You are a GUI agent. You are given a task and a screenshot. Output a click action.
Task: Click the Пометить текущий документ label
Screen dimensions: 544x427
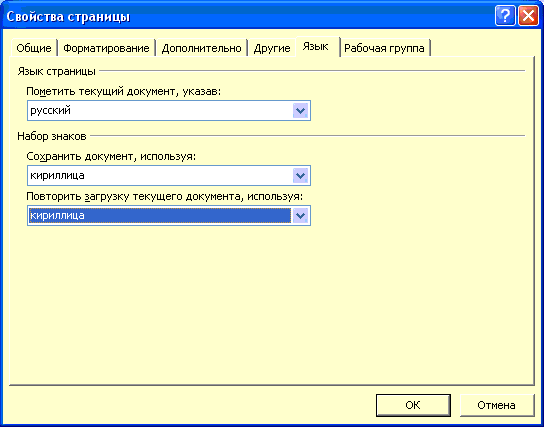124,91
